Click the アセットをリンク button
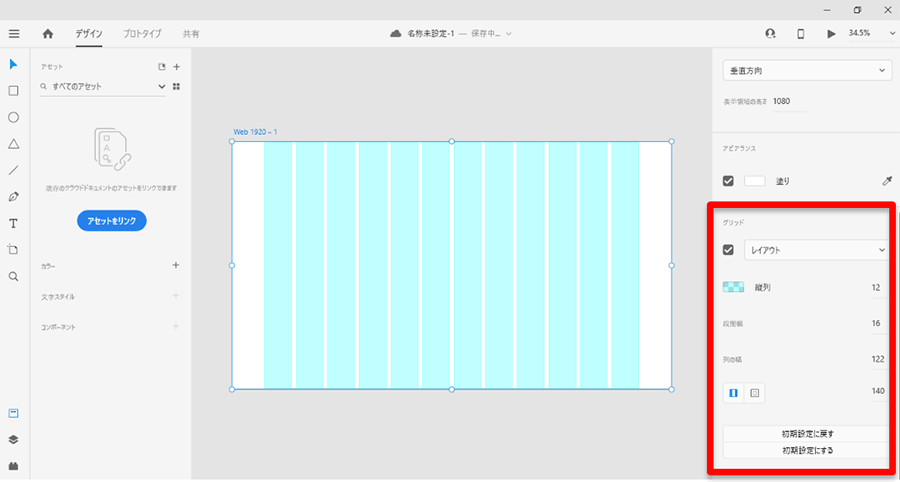900x482 pixels. [x=112, y=221]
